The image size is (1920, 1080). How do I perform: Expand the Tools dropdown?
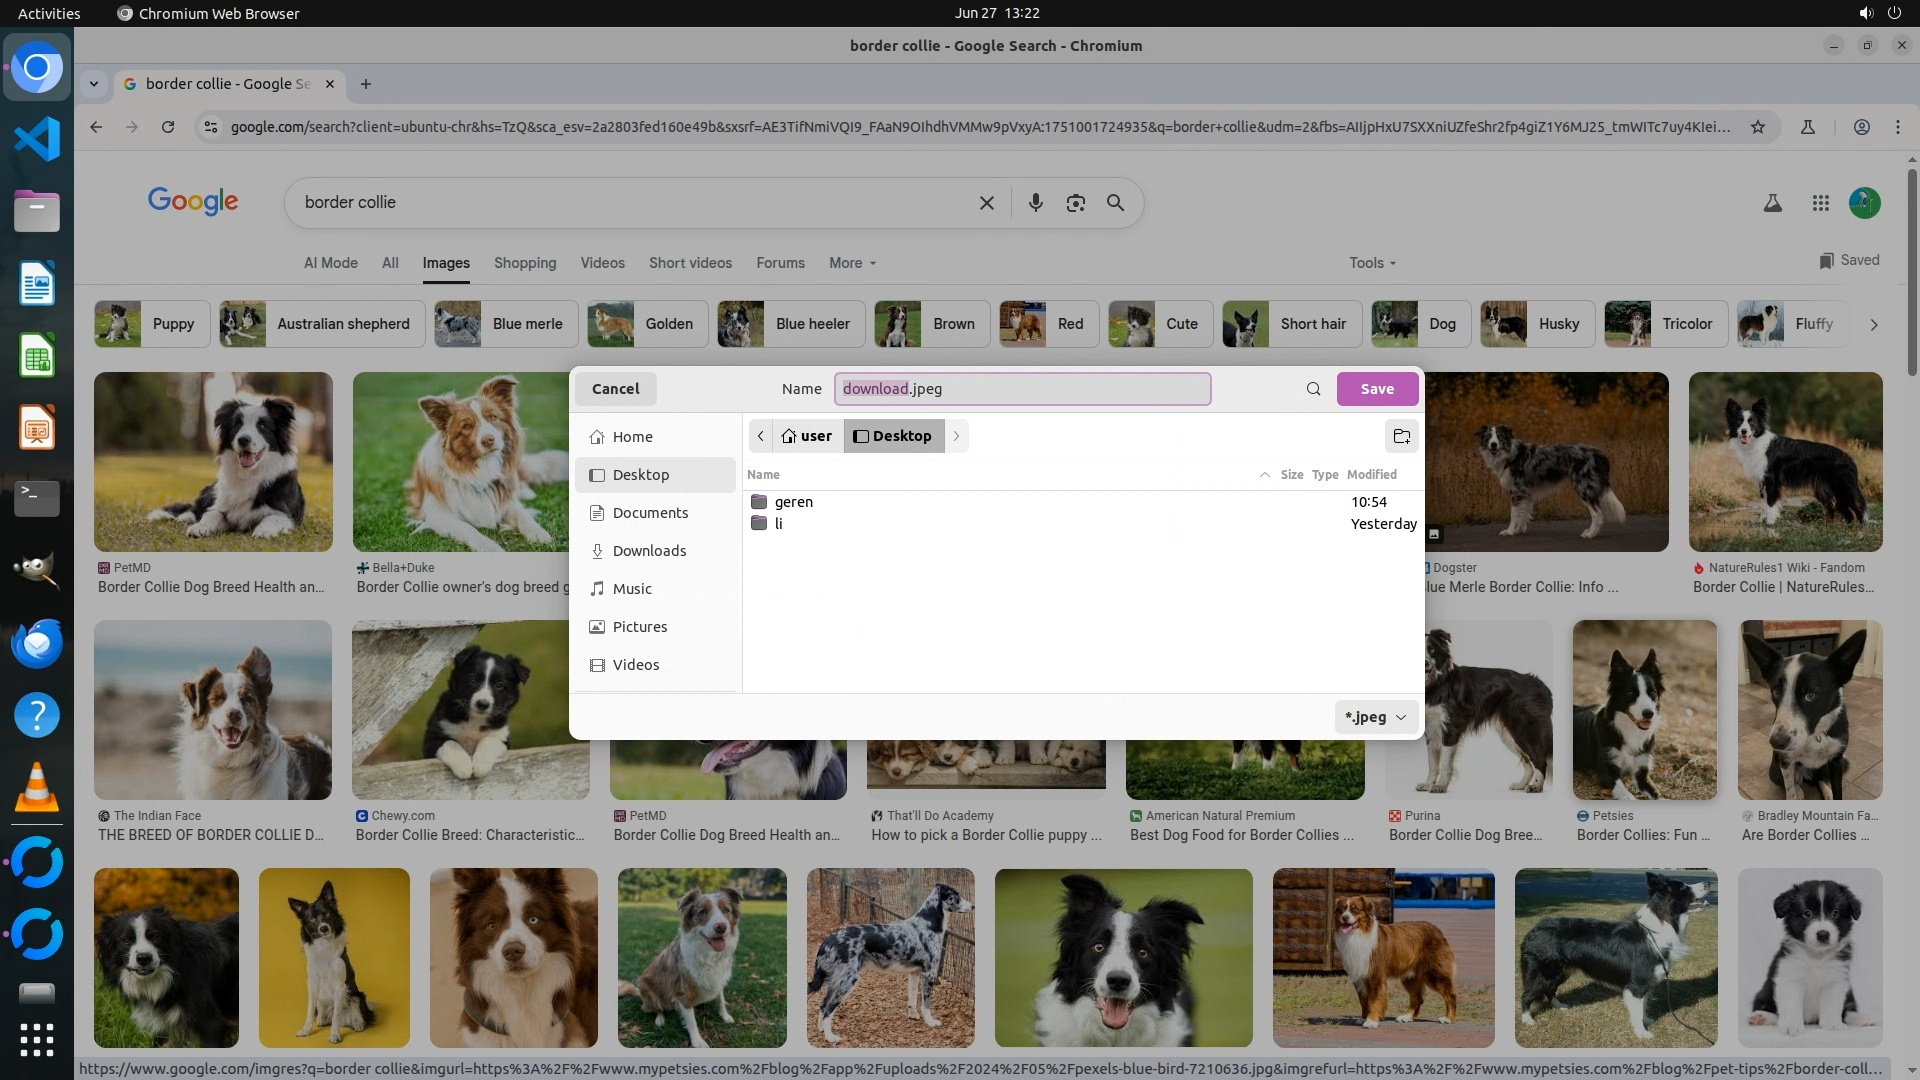pos(1371,263)
